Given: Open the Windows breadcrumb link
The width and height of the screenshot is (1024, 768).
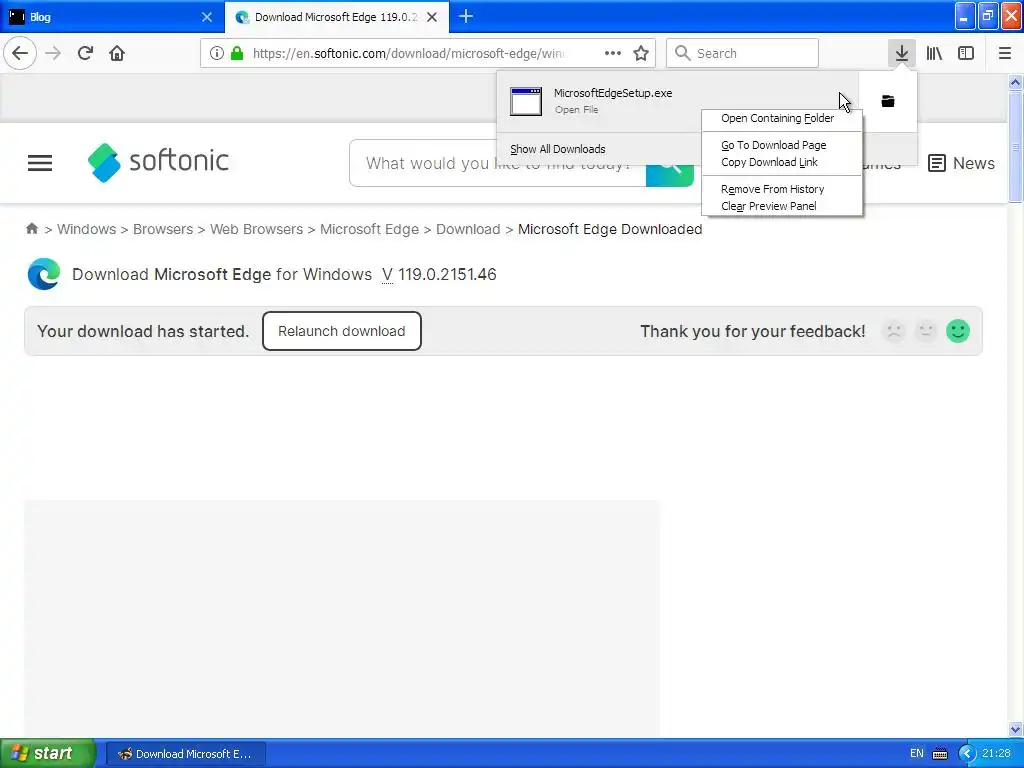Looking at the screenshot, I should 86,229.
